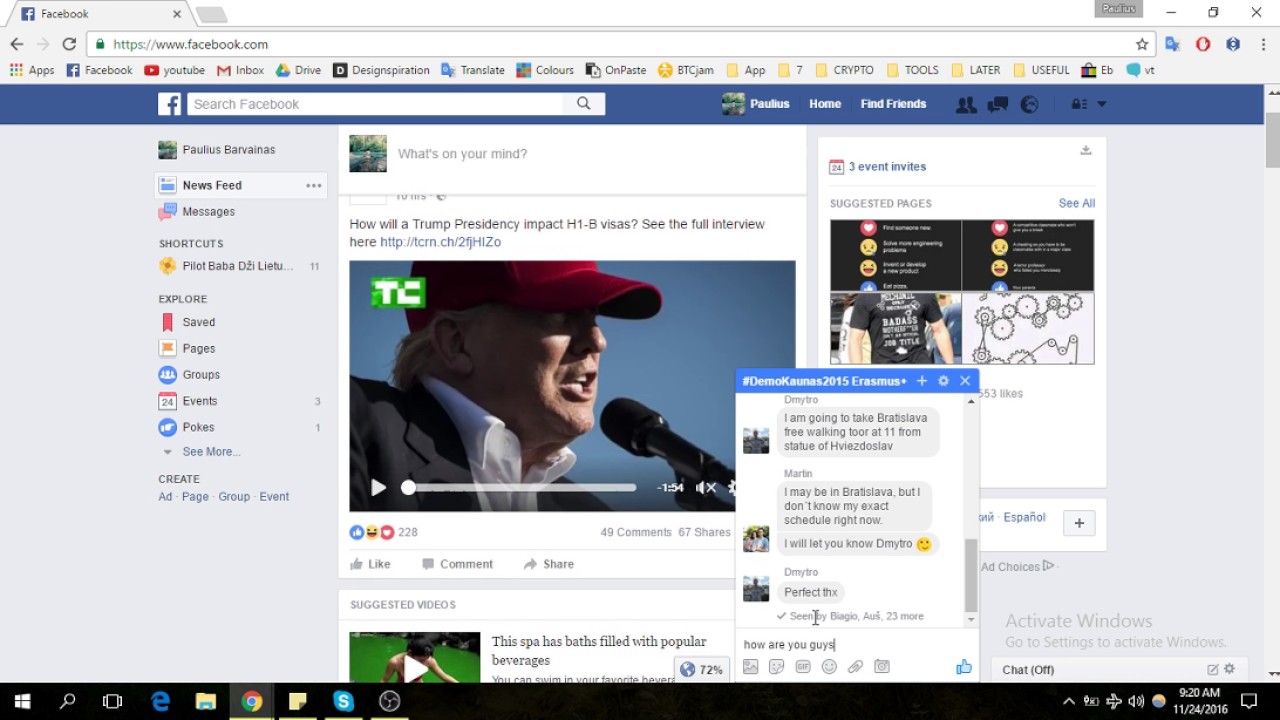Like the TechCrunch post
Viewport: 1280px width, 720px height.
point(370,564)
